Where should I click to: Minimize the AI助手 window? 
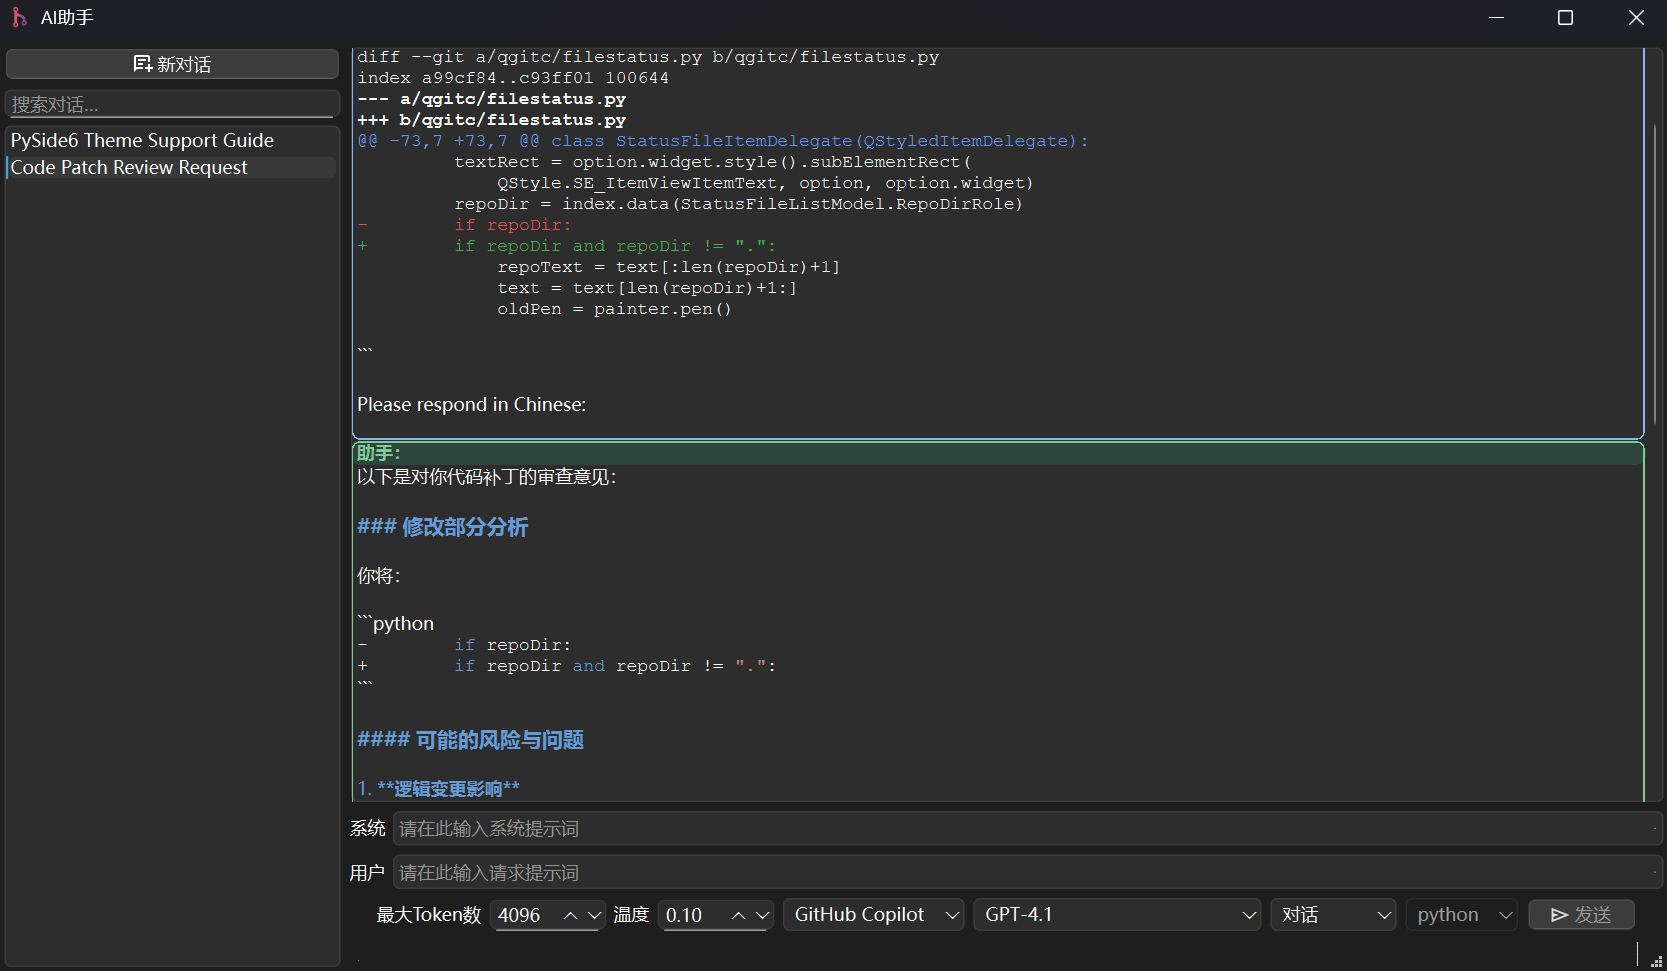[1496, 17]
